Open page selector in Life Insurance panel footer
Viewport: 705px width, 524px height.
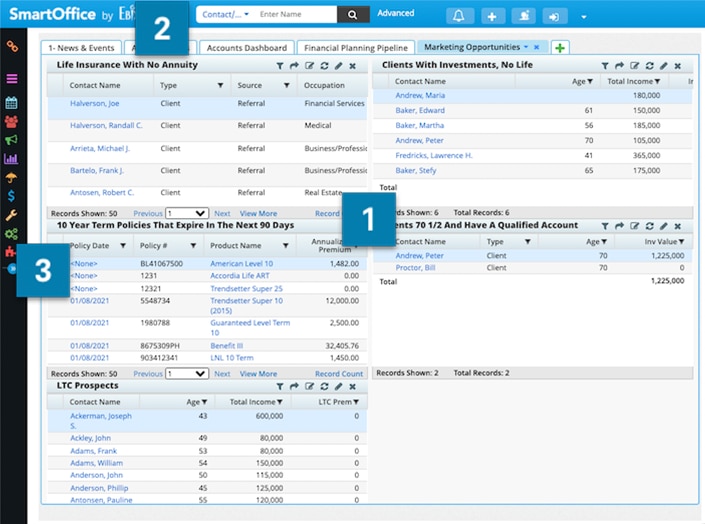[x=187, y=213]
